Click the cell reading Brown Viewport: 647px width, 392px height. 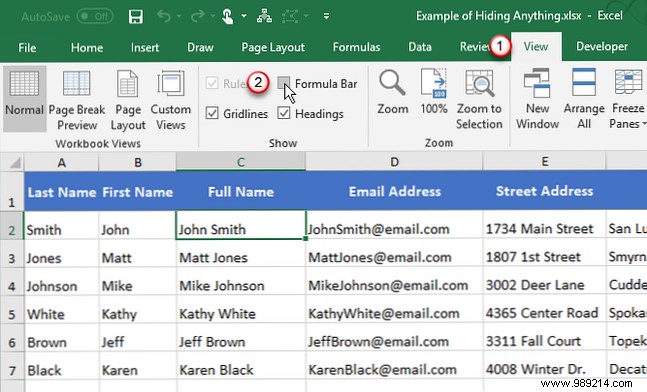[61, 338]
